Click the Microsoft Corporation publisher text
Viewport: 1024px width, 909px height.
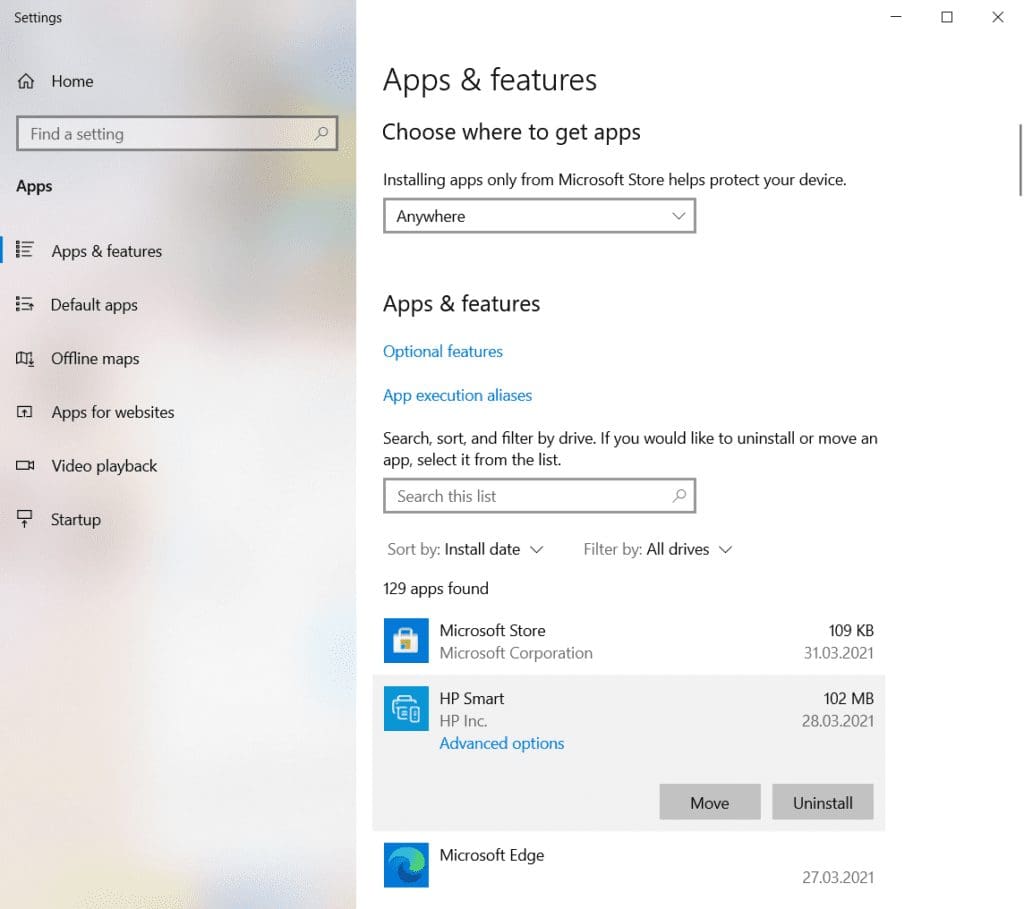(516, 652)
